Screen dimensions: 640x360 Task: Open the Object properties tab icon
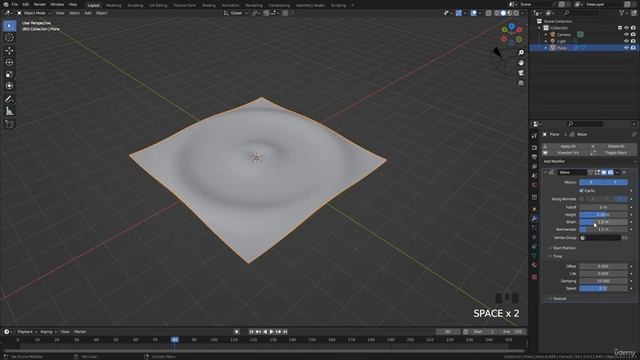(x=534, y=209)
